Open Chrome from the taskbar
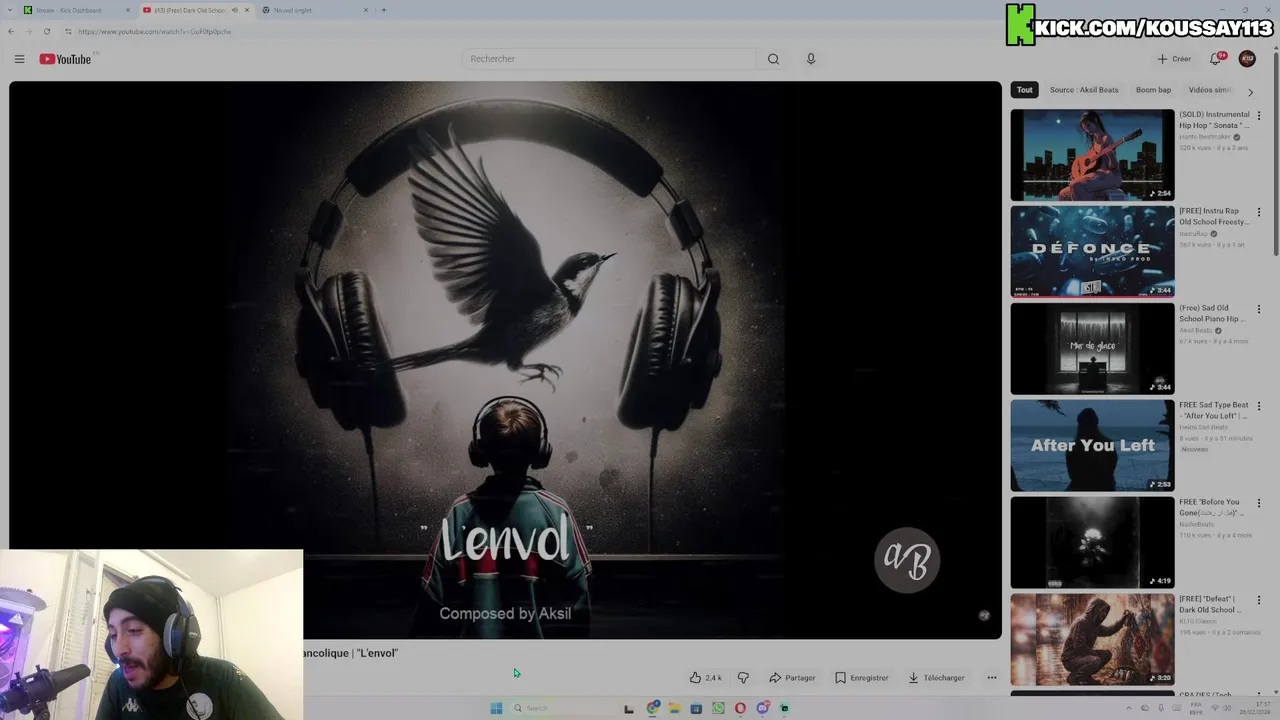The image size is (1280, 720). point(653,708)
